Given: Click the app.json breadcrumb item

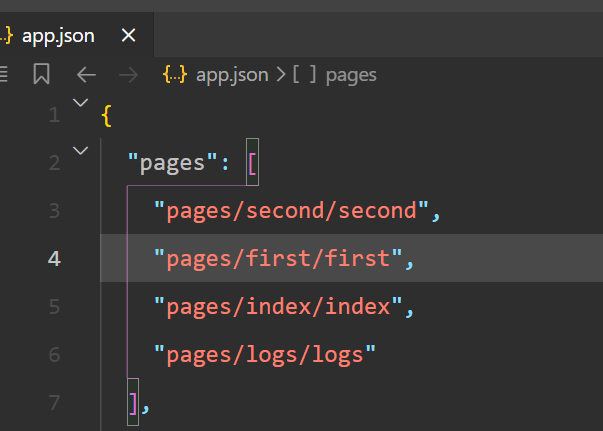Looking at the screenshot, I should click(229, 75).
